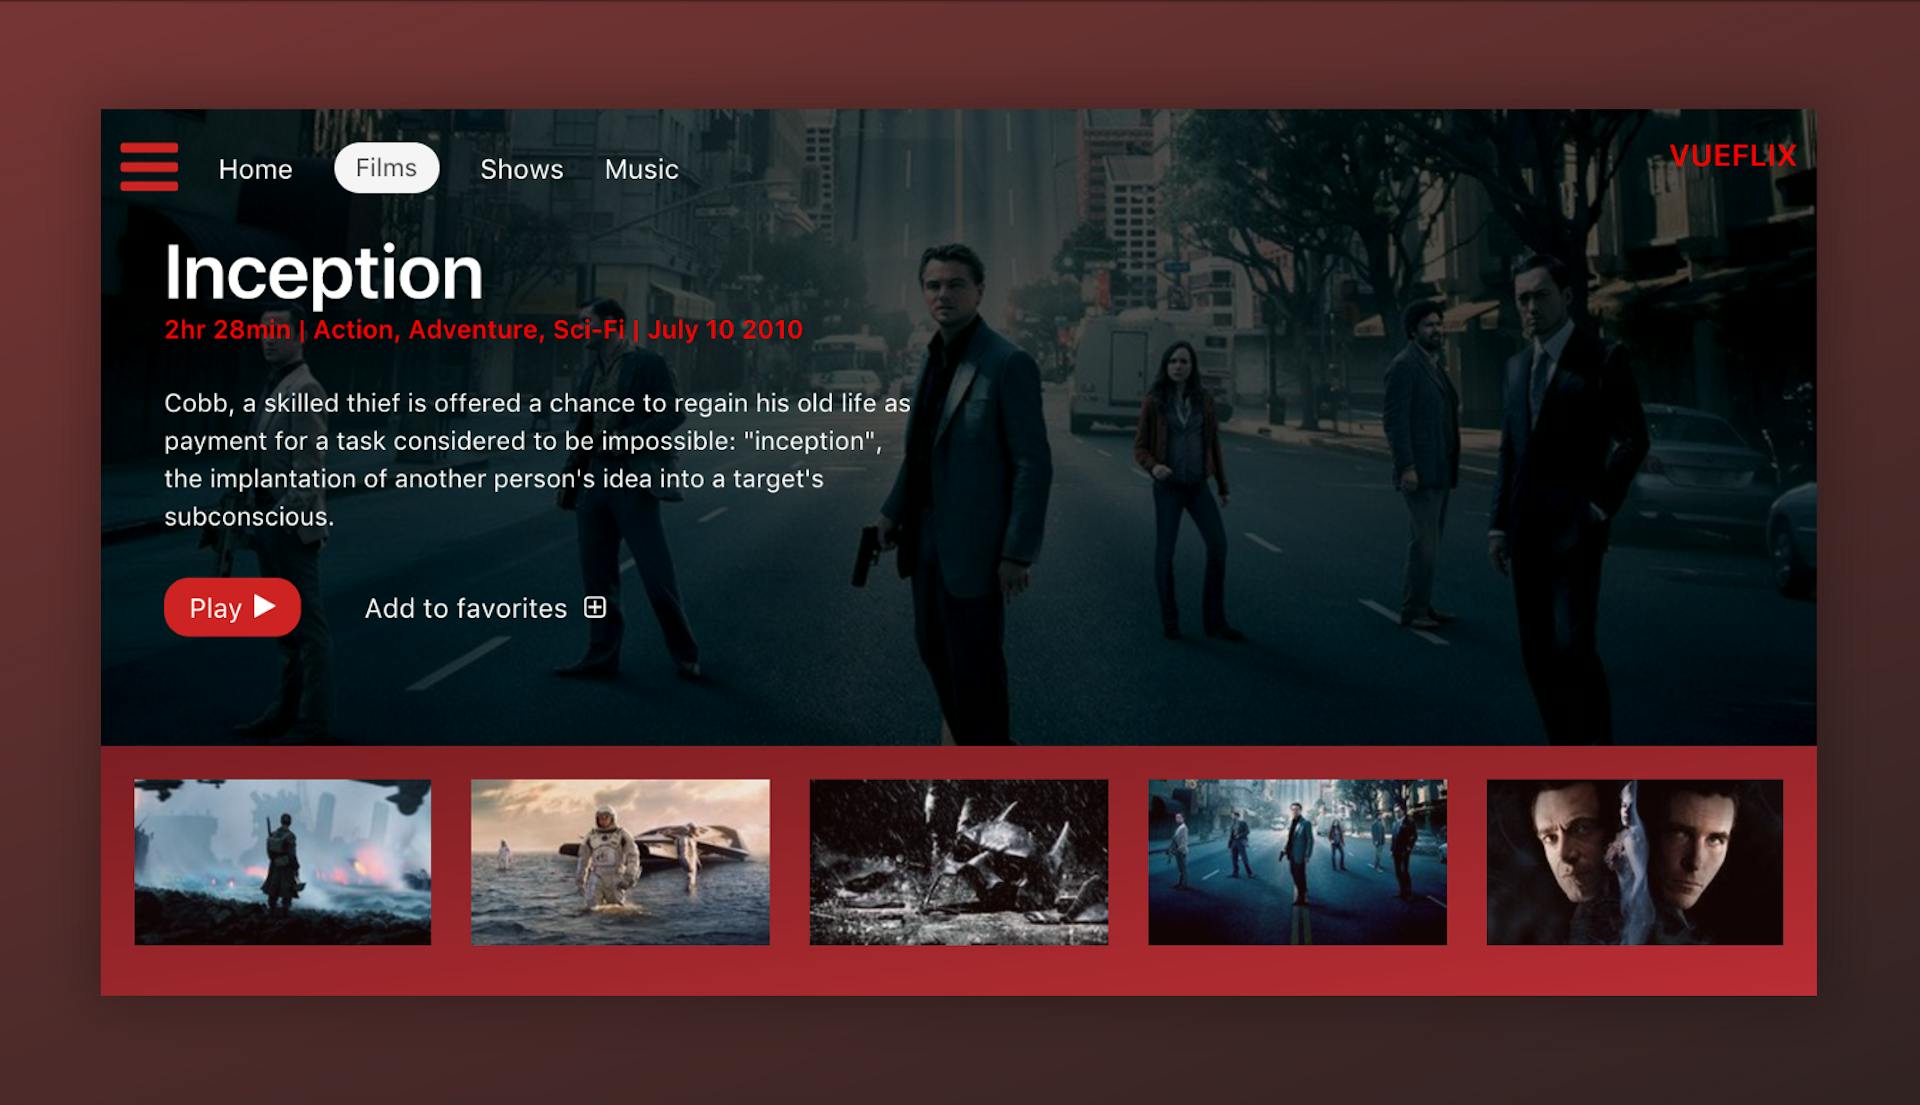This screenshot has height=1105, width=1920.
Task: Open the Dunkirk thumbnail
Action: (x=281, y=861)
